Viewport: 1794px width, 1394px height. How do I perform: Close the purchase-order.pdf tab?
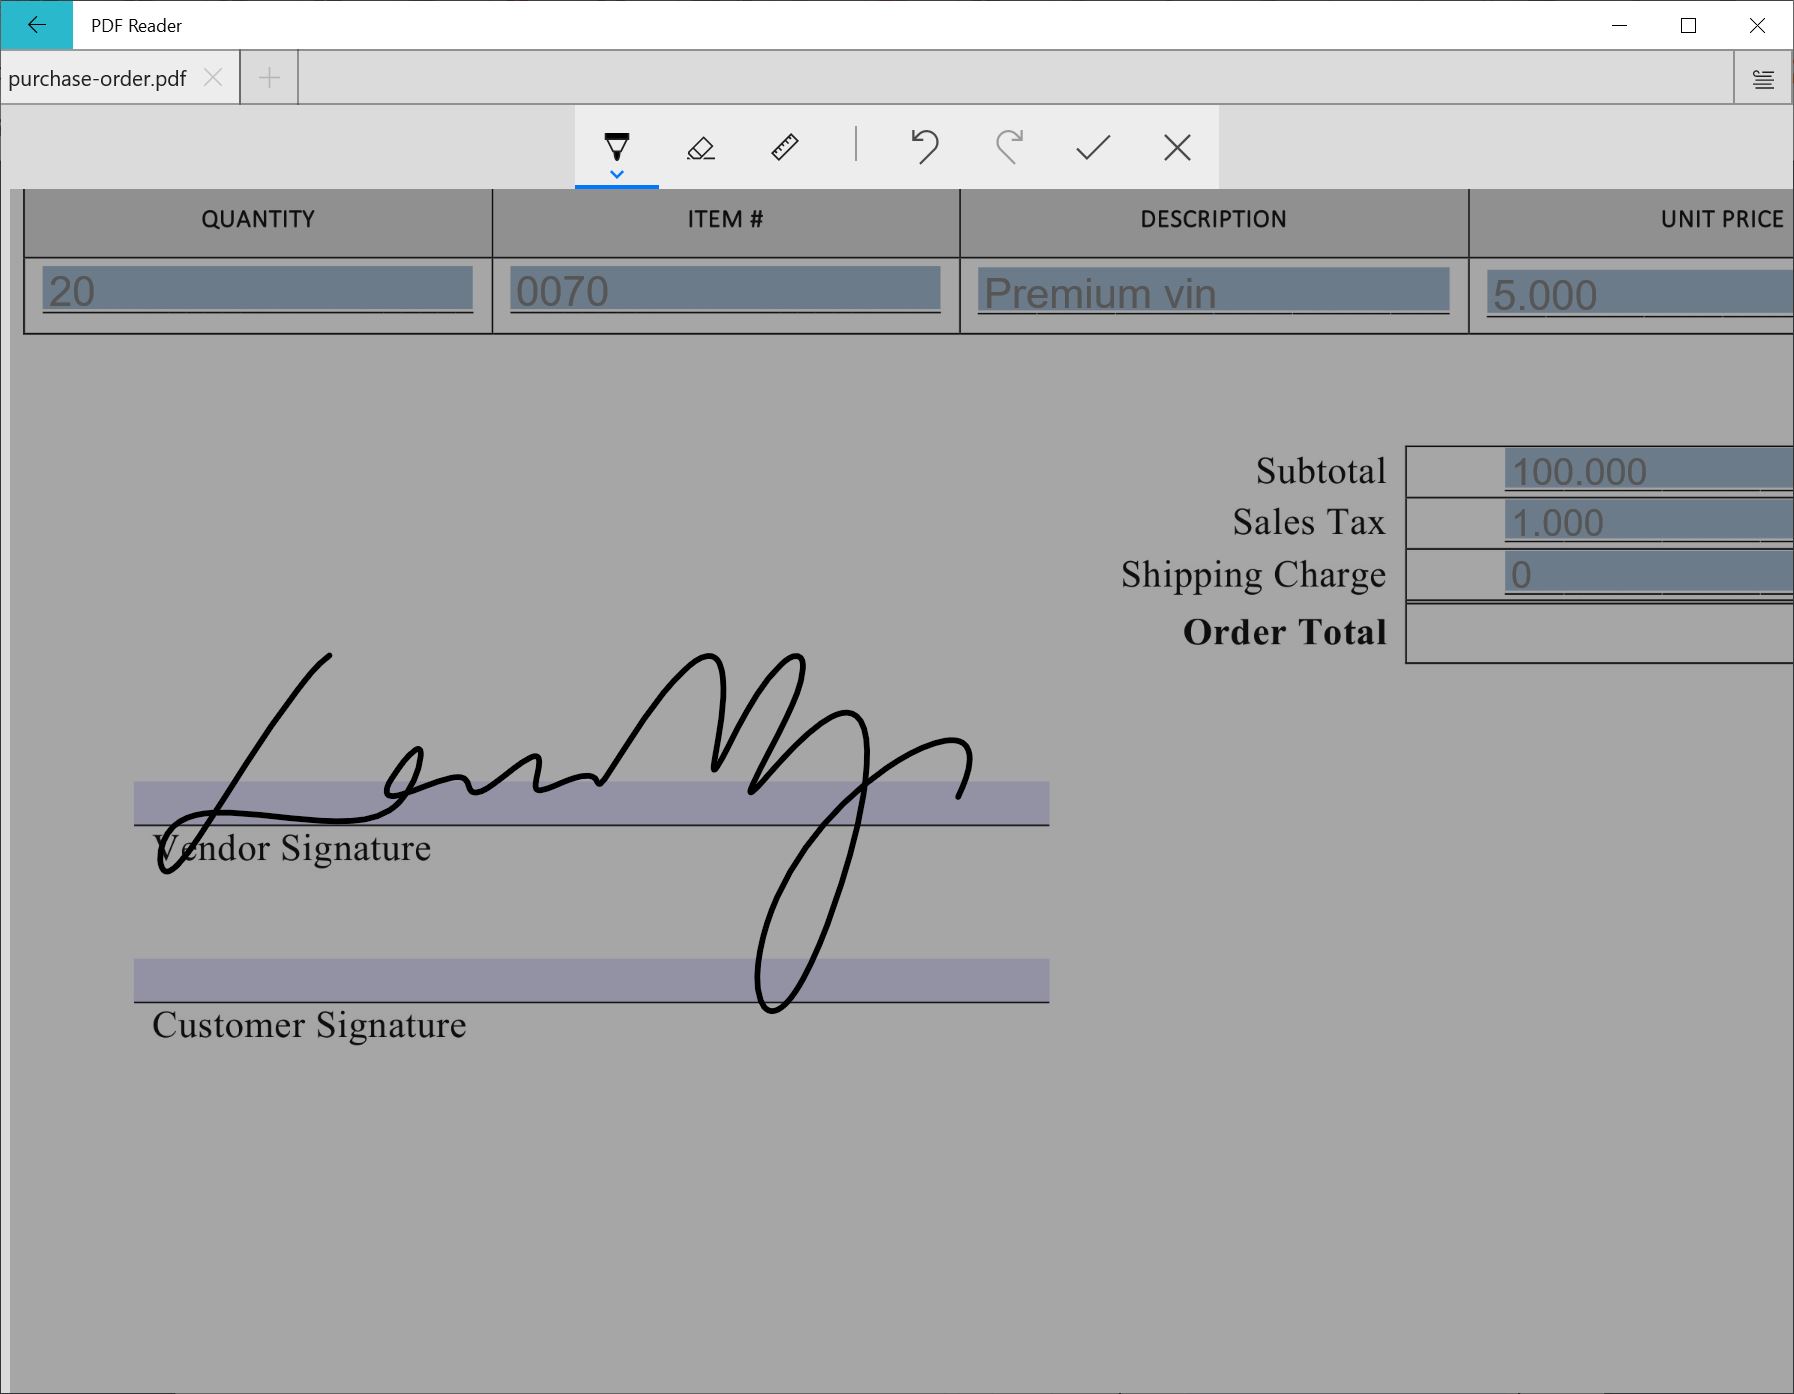point(213,78)
